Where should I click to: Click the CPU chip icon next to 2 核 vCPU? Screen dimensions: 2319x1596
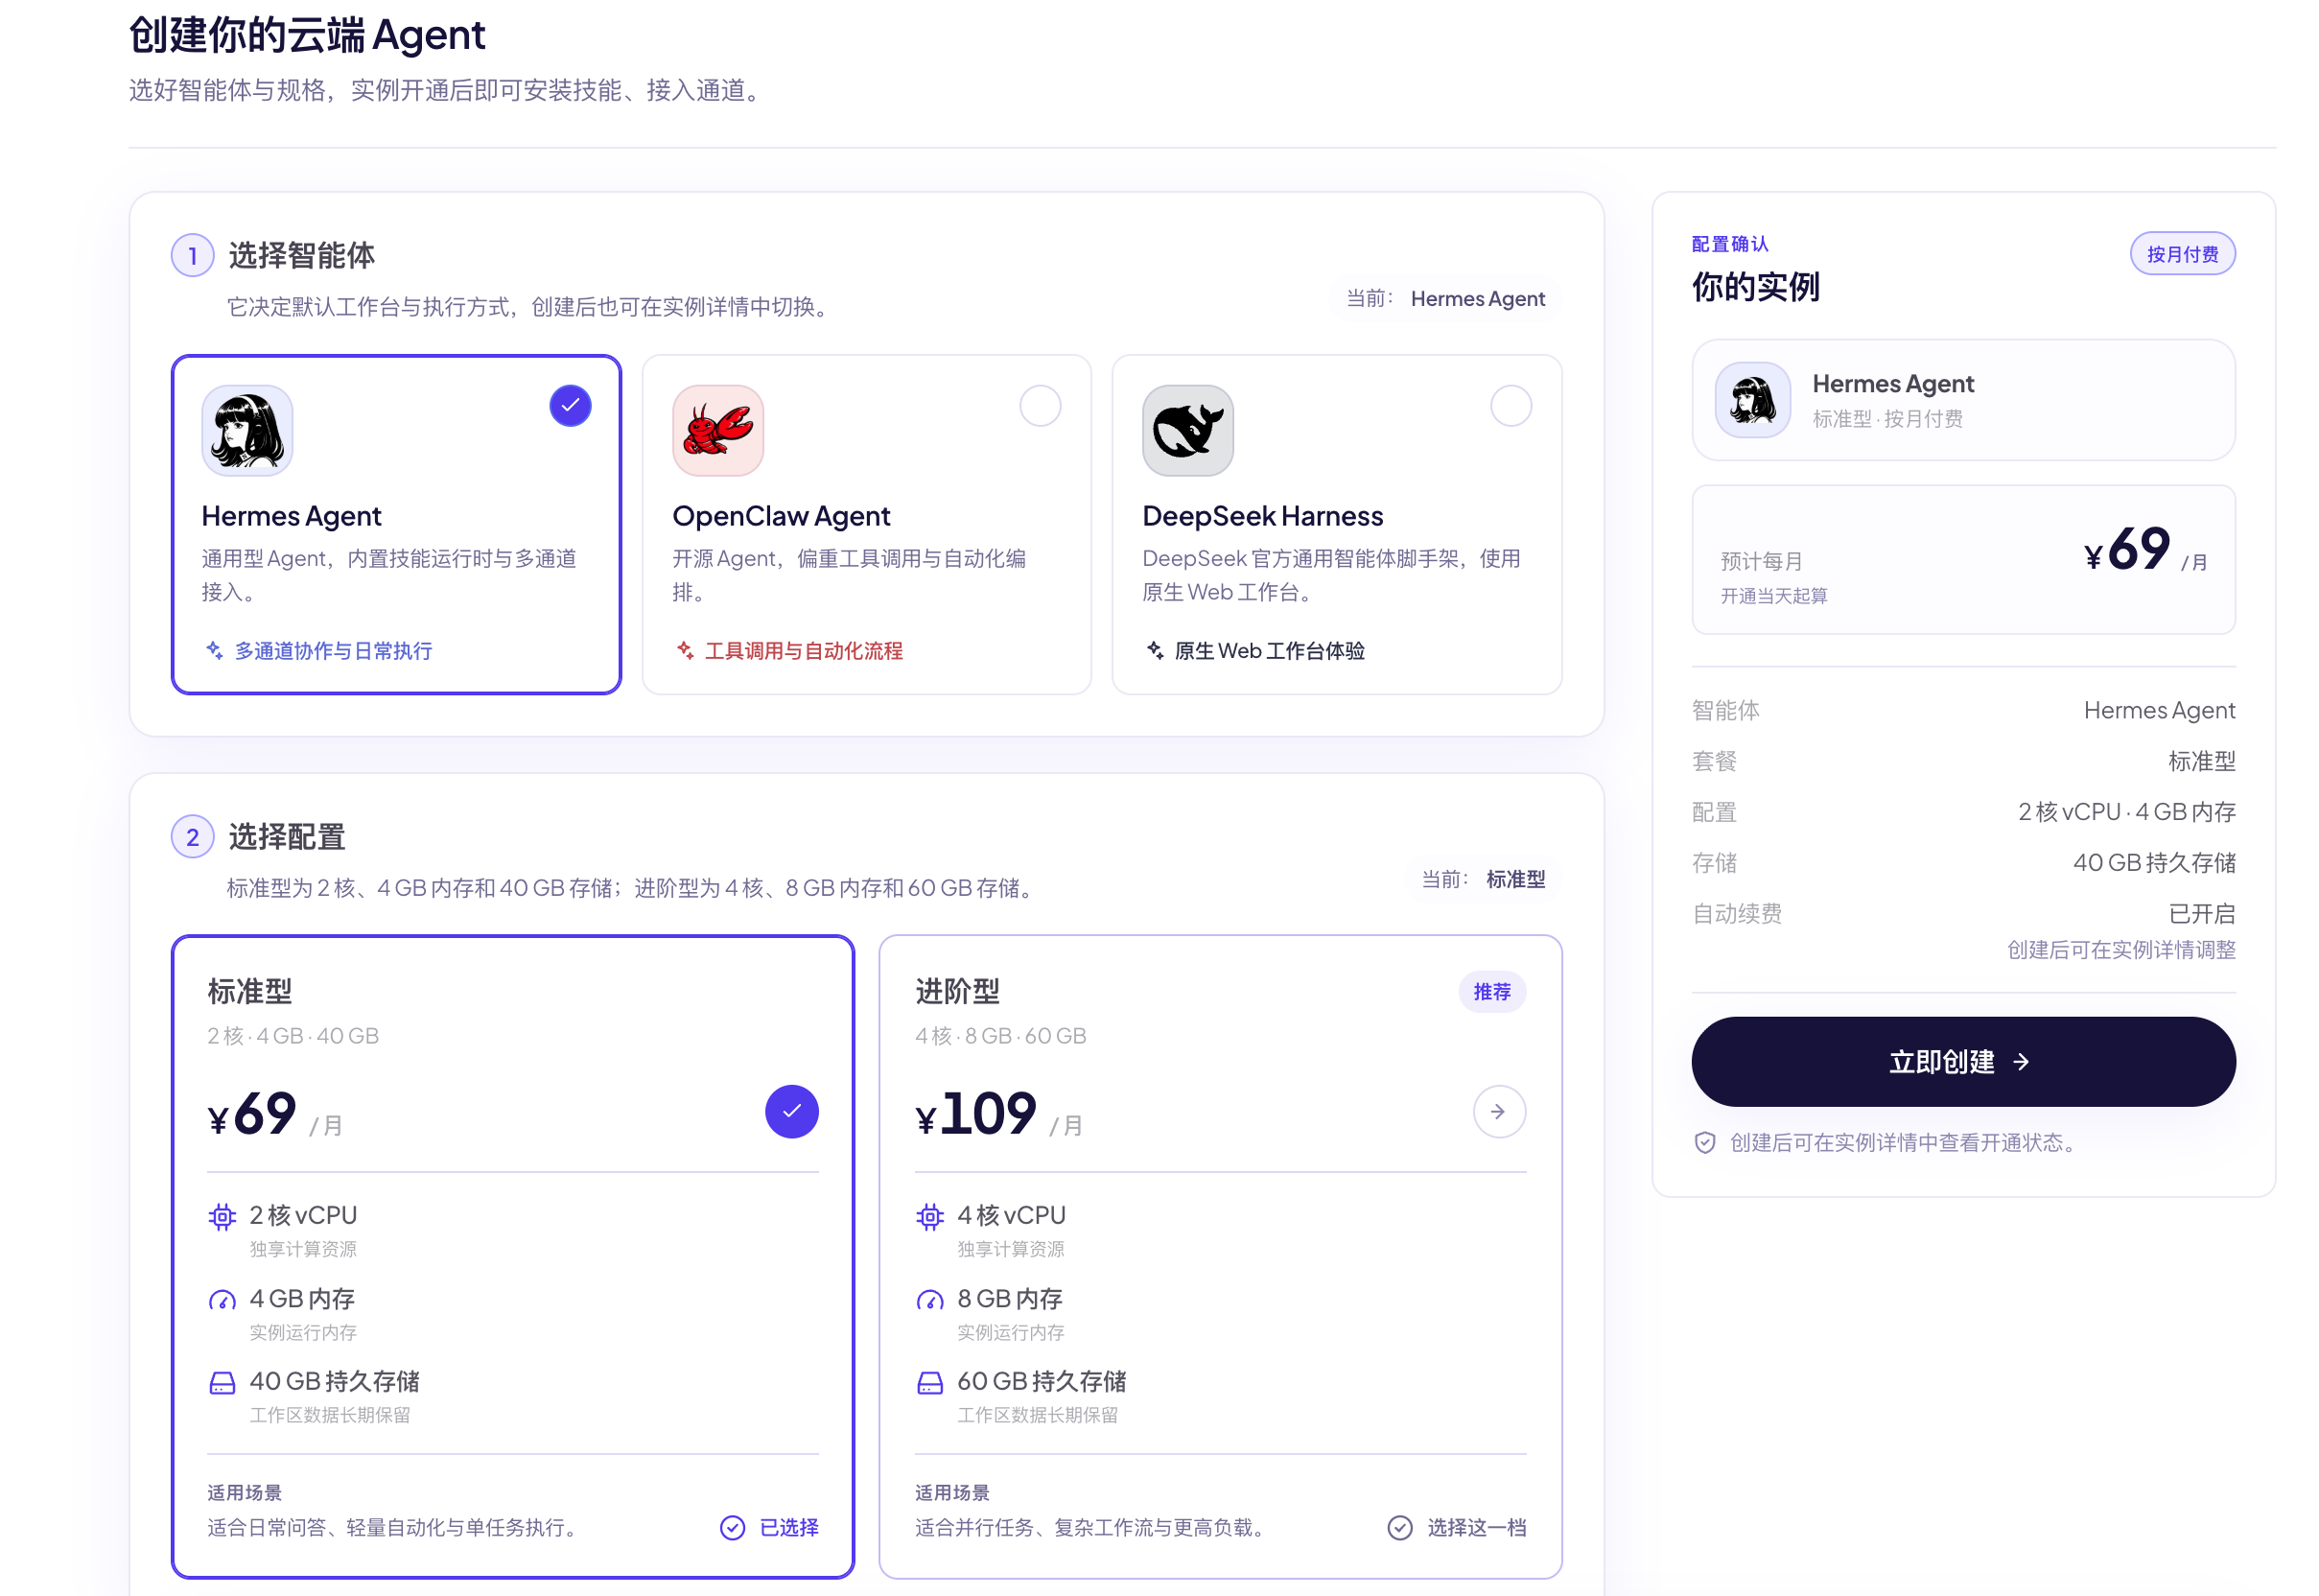[222, 1217]
